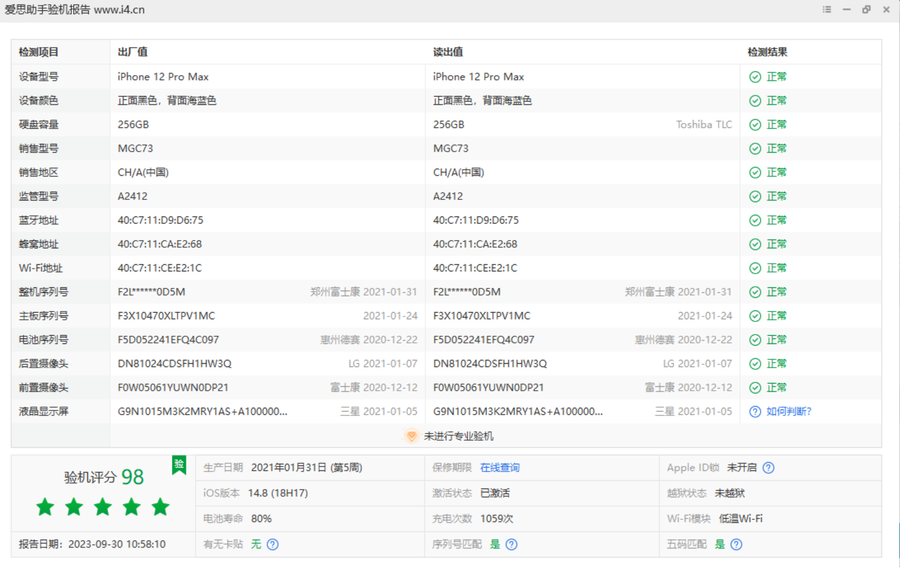Click the first green rating star
Viewport: 900px width, 567px height.
[x=45, y=507]
